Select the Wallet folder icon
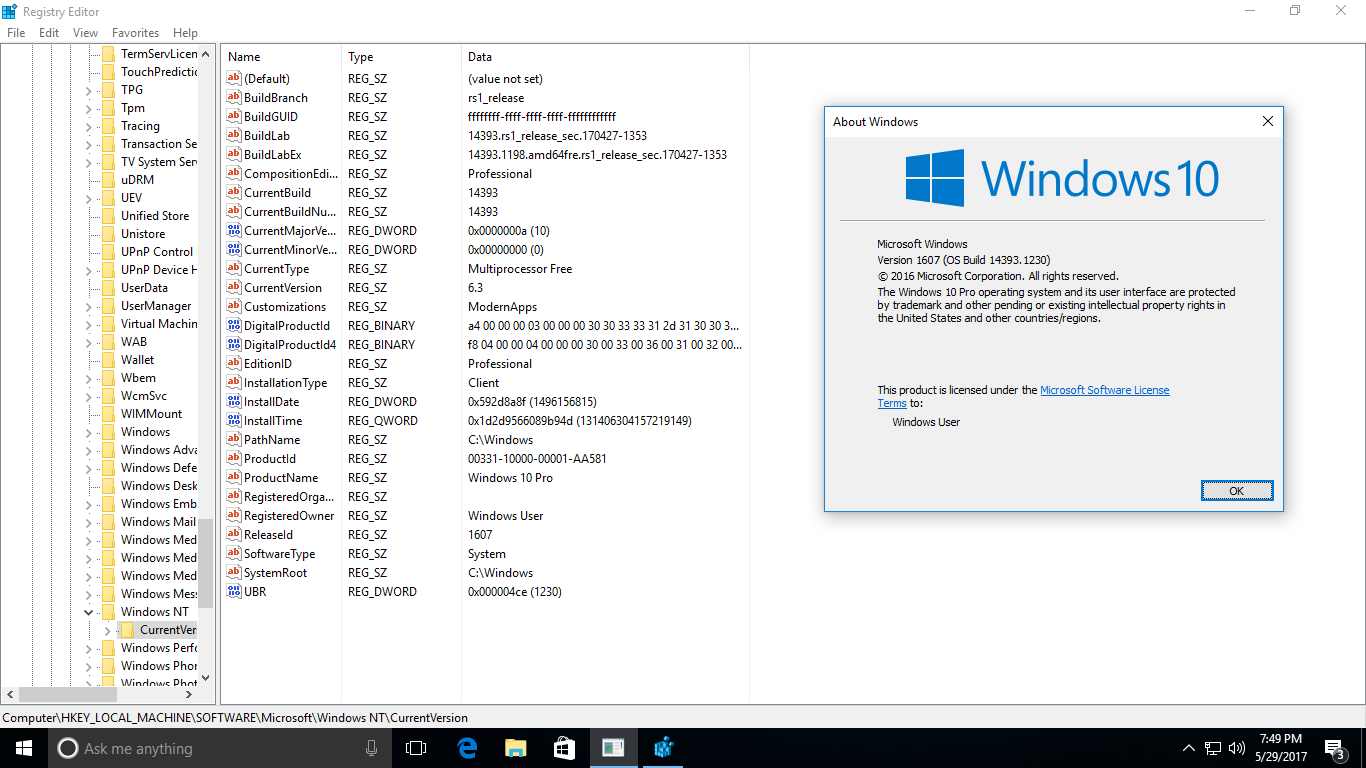Screen dimensions: 1366x768 click(108, 360)
